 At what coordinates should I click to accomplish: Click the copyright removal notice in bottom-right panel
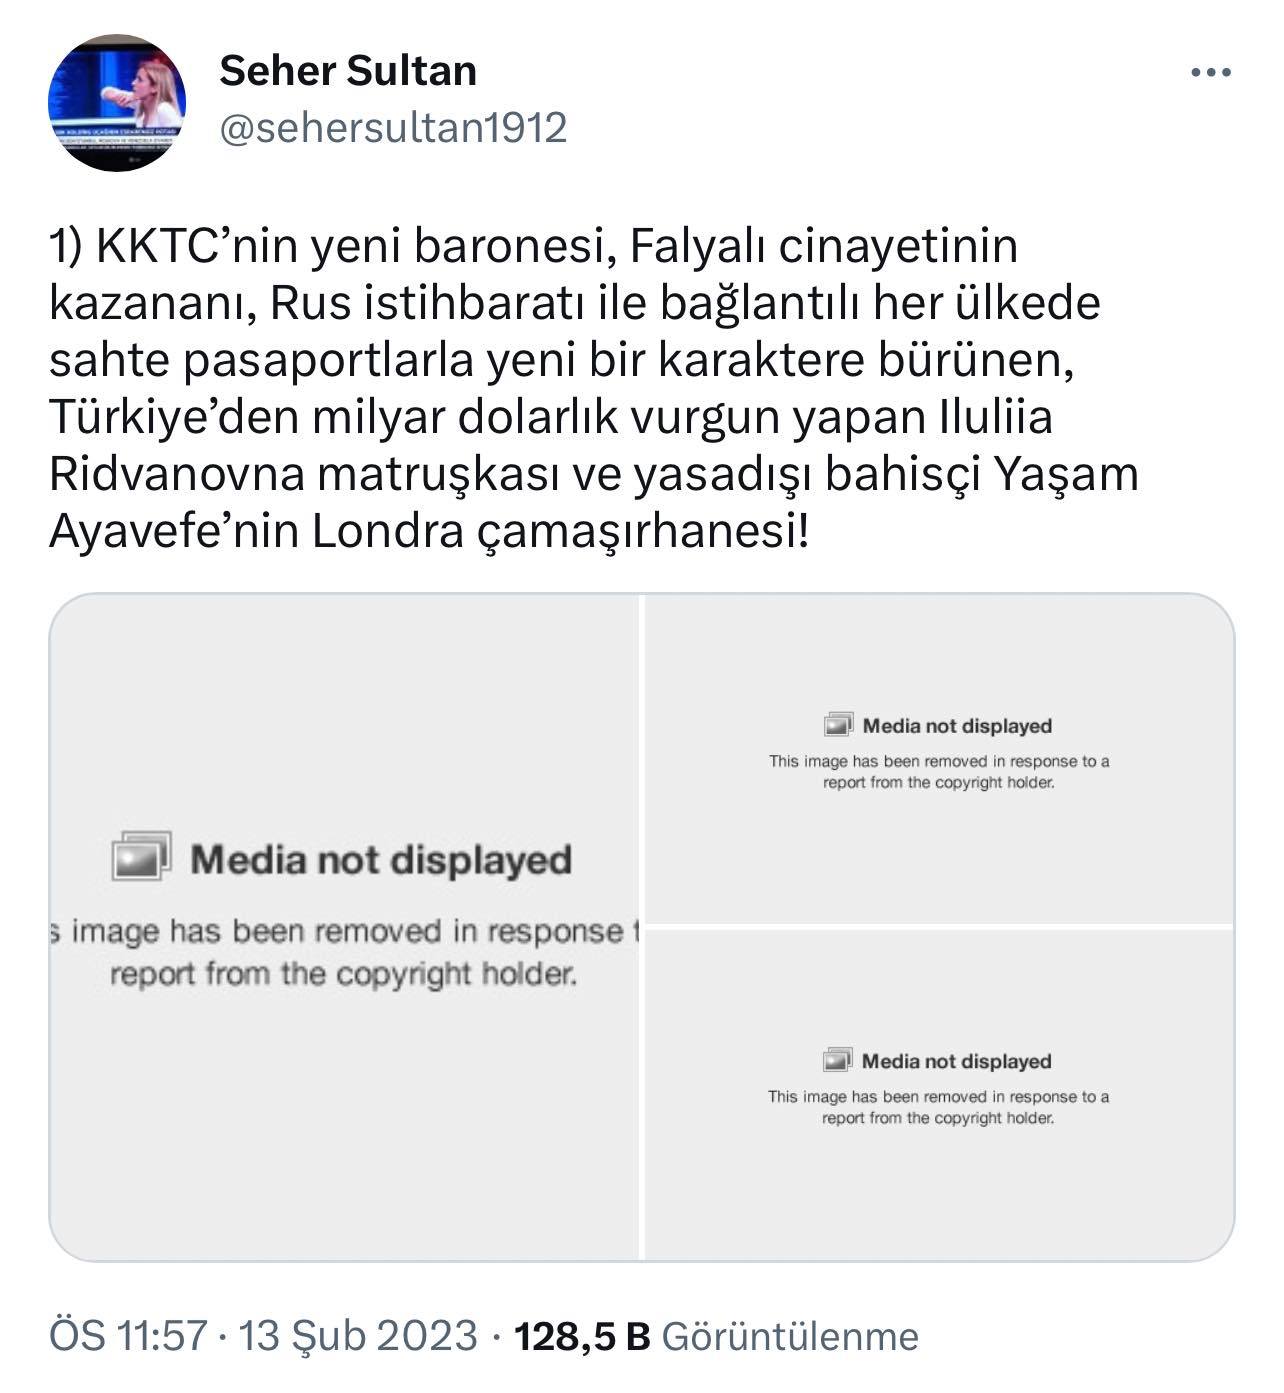(938, 1107)
